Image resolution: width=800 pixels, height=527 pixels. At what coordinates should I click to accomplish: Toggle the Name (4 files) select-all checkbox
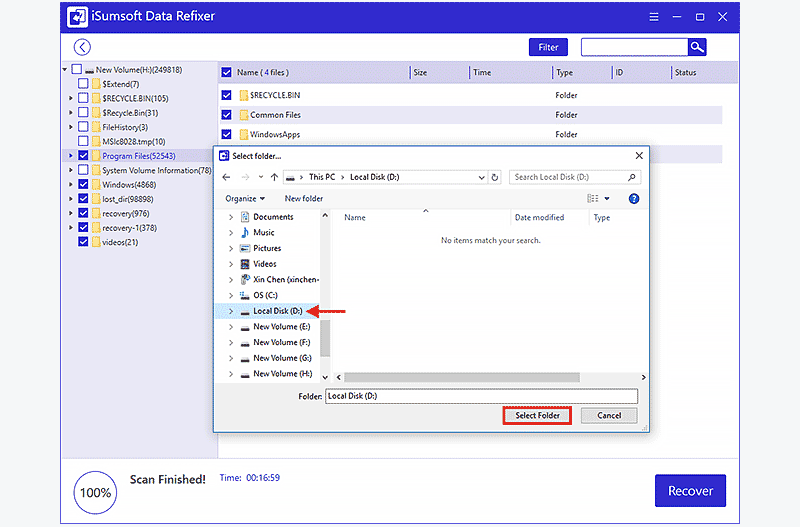point(227,72)
